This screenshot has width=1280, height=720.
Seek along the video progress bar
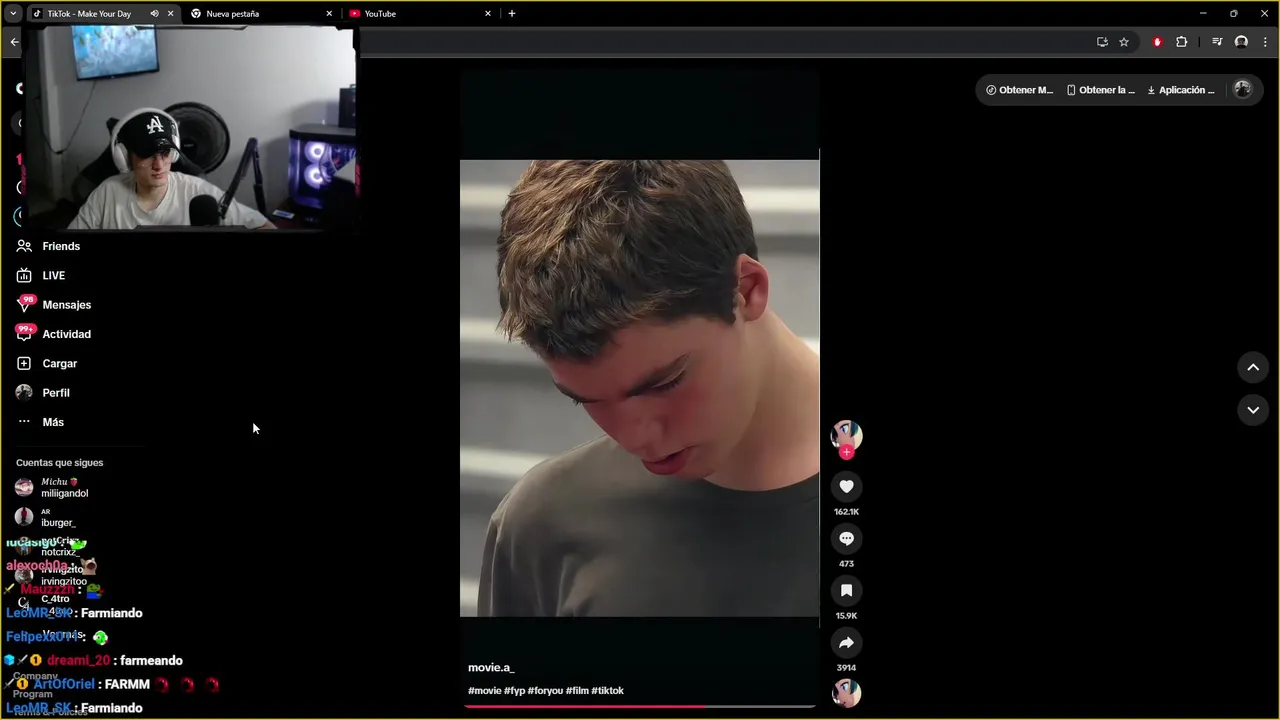pyautogui.click(x=640, y=706)
